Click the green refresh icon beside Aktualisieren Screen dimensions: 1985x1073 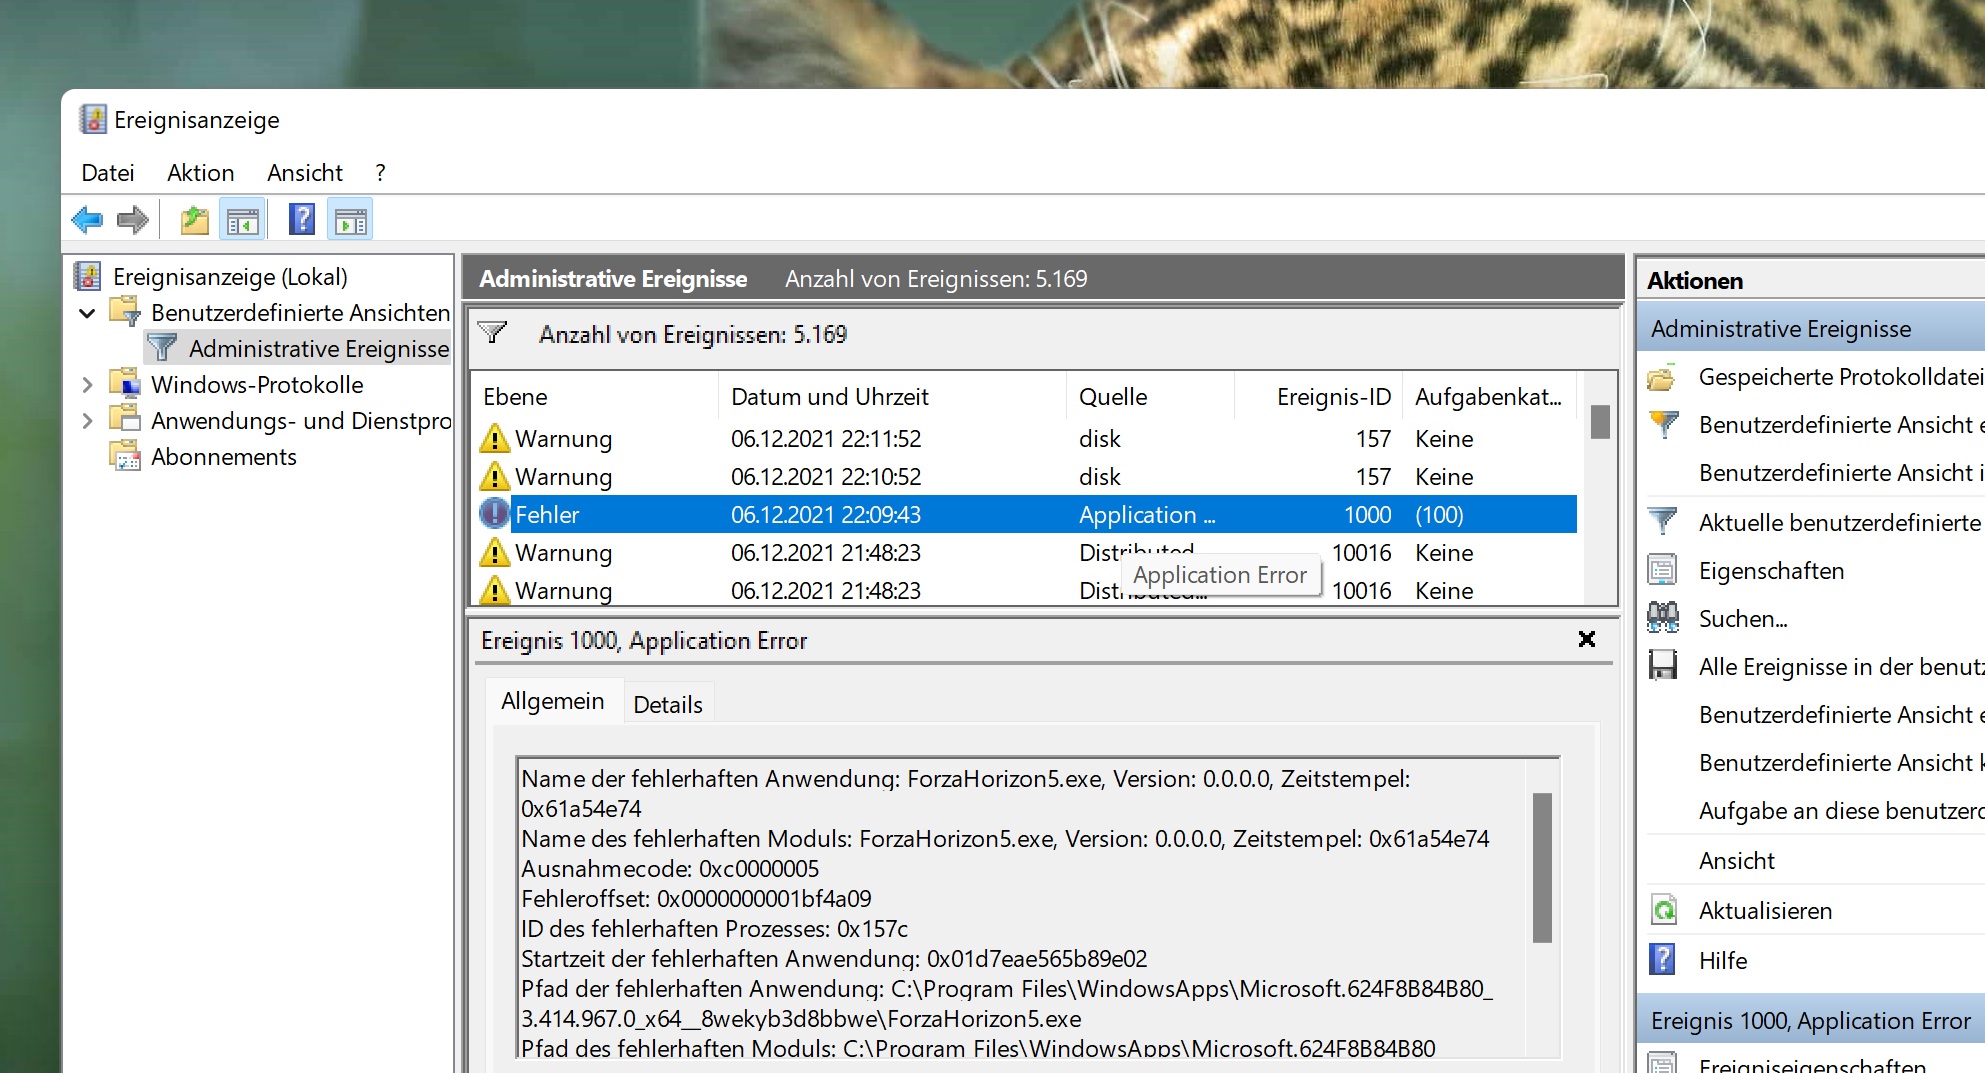click(1662, 910)
